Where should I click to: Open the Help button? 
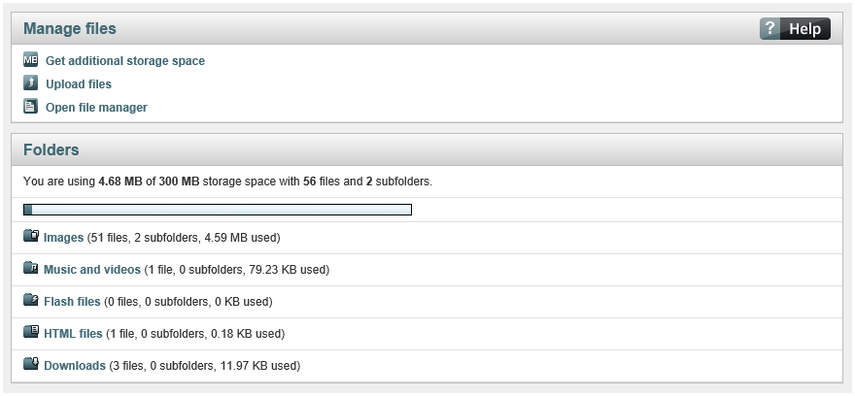(795, 28)
